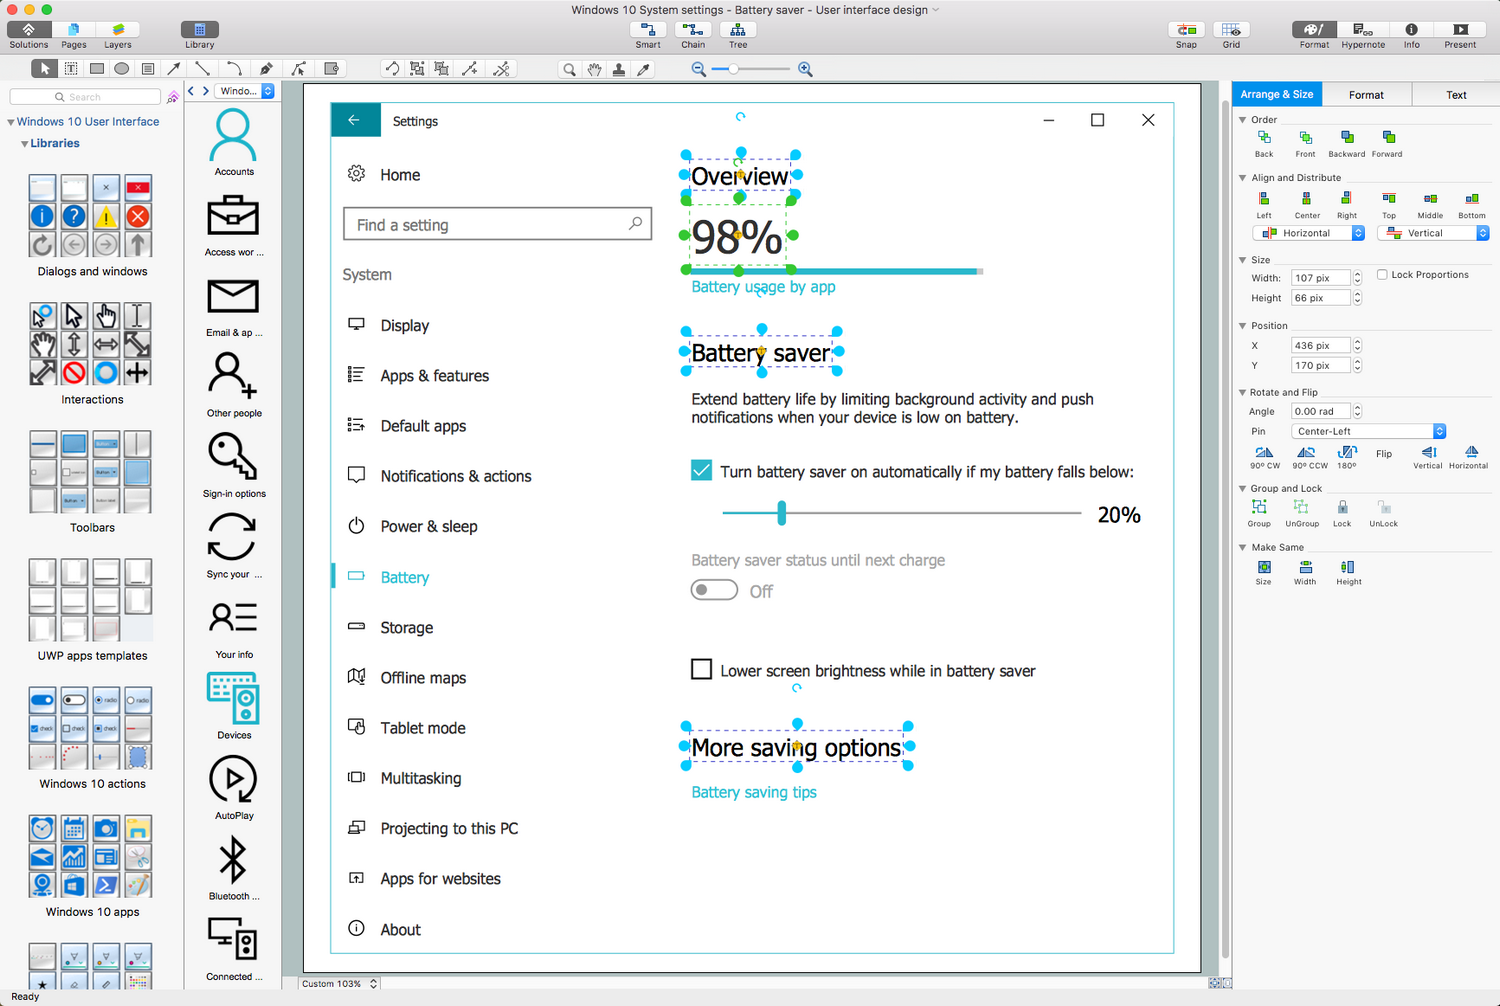Uncheck Turn battery saver on automatically
1500x1006 pixels.
pyautogui.click(x=701, y=471)
